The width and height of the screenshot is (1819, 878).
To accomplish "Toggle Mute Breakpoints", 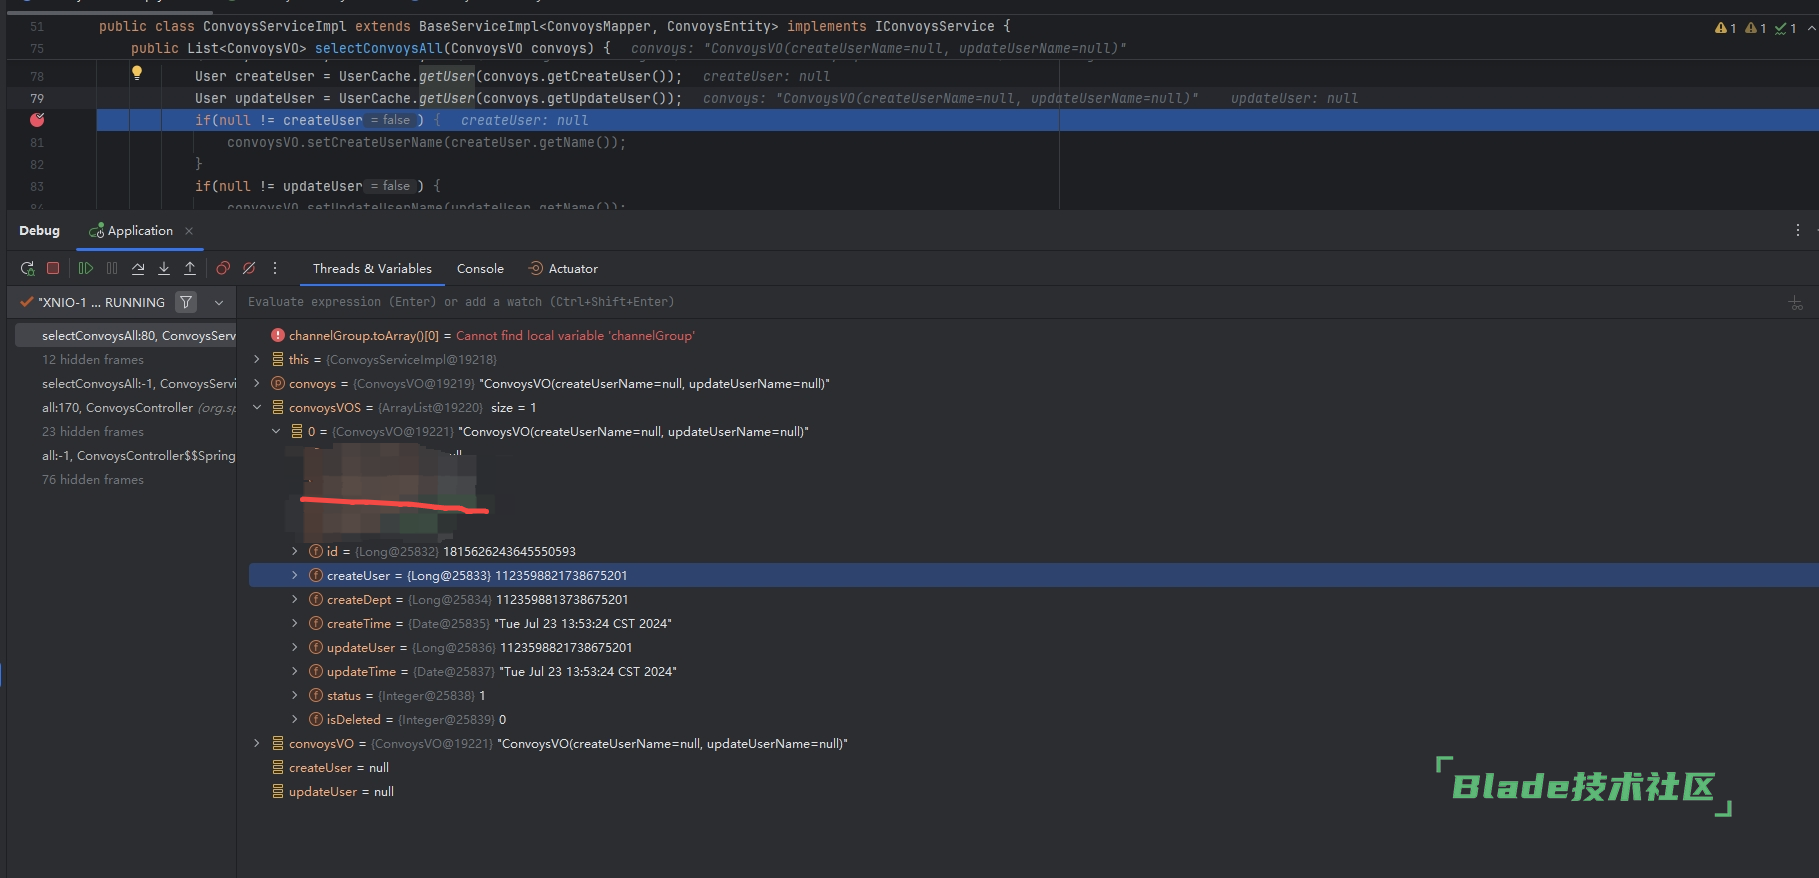I will [x=249, y=268].
